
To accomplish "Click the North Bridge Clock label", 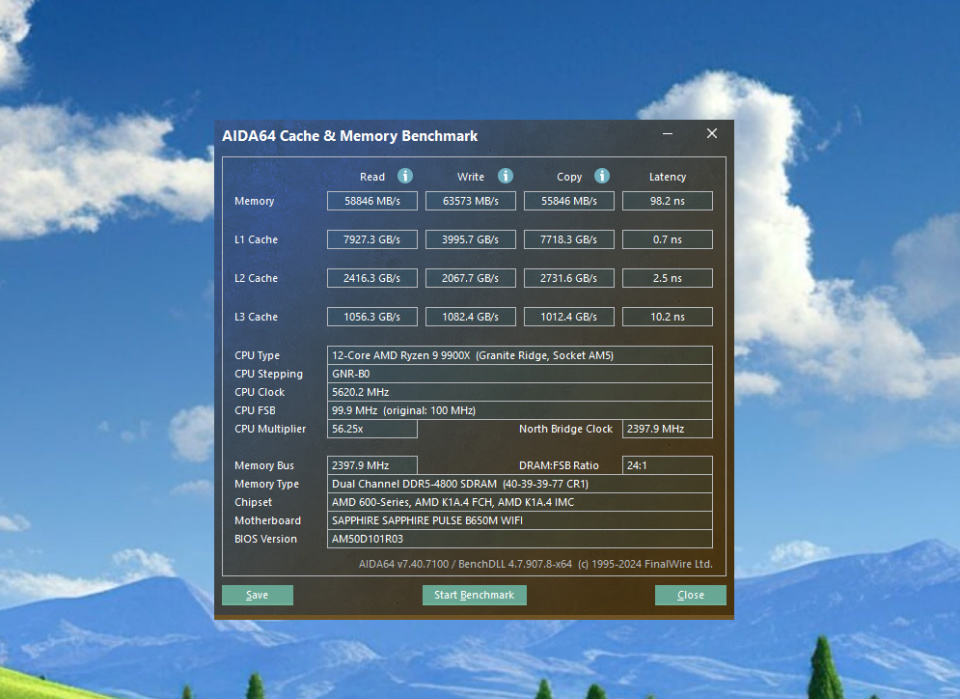I will click(x=566, y=428).
